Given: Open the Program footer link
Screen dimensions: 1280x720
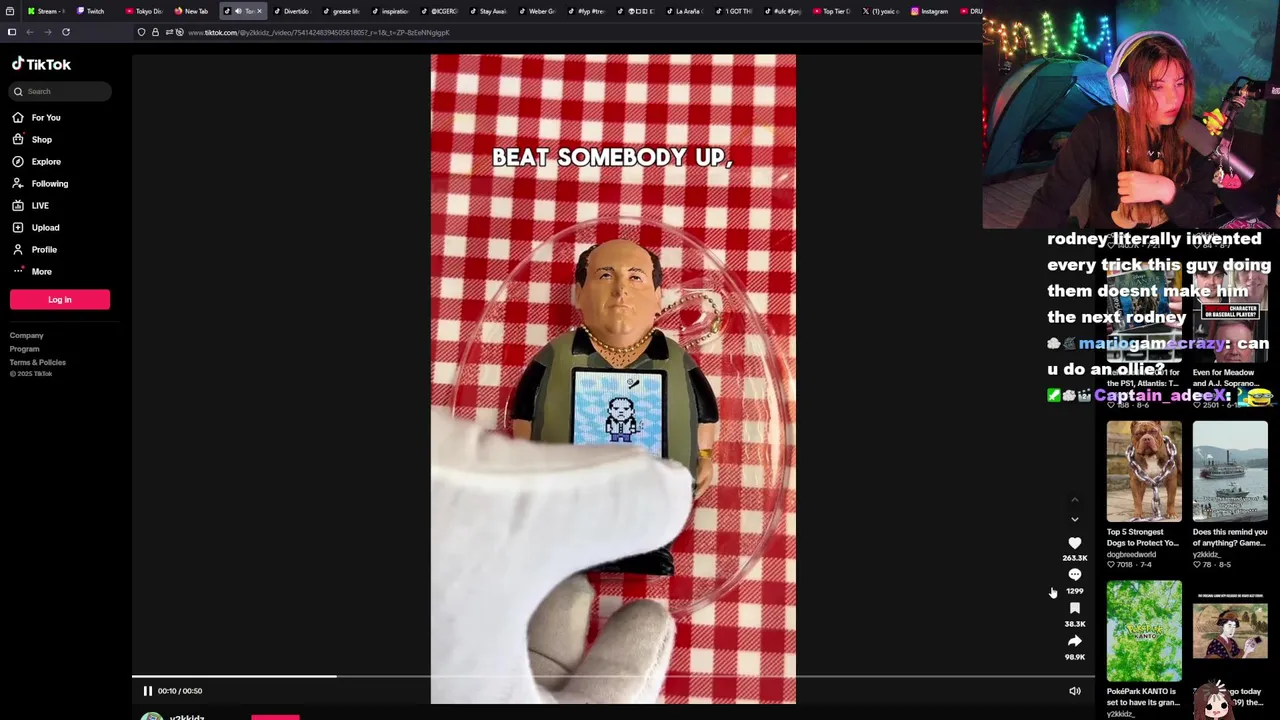Looking at the screenshot, I should [x=24, y=349].
